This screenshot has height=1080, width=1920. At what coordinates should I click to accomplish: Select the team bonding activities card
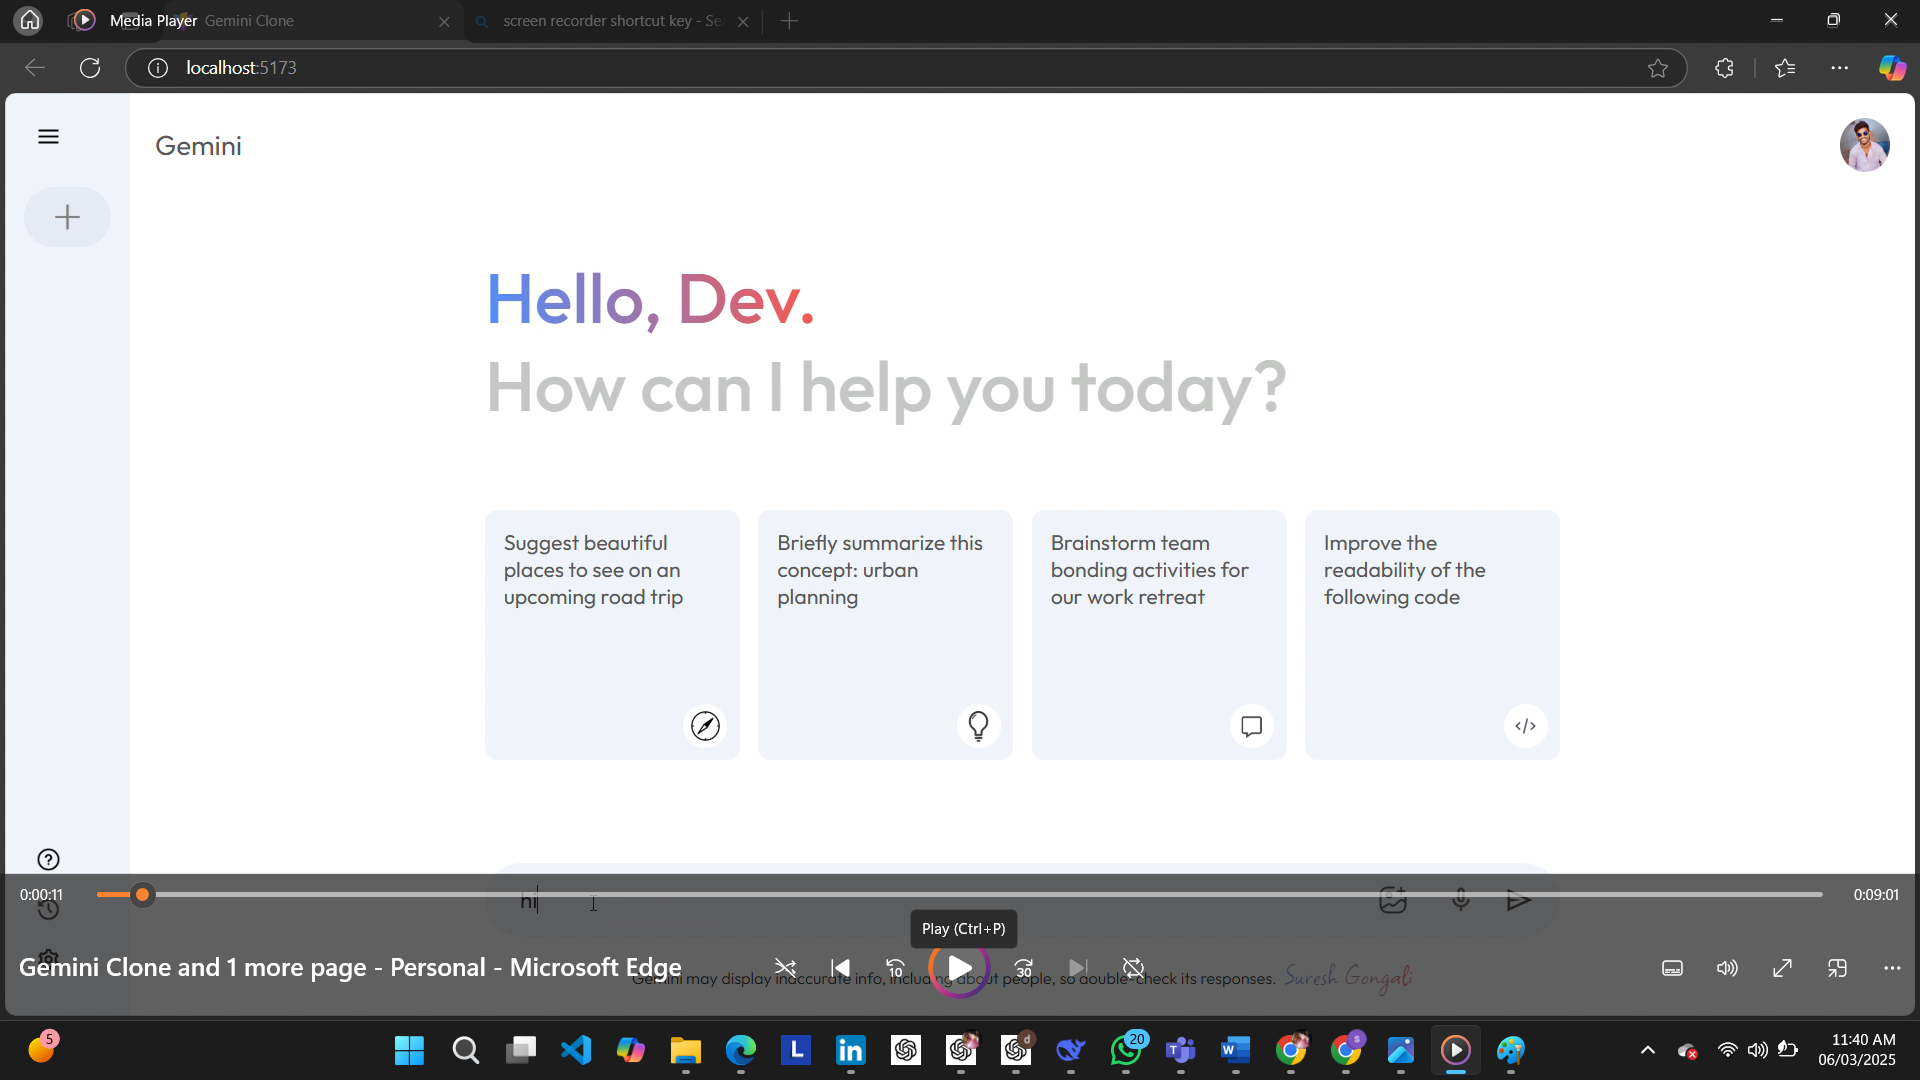pos(1159,635)
